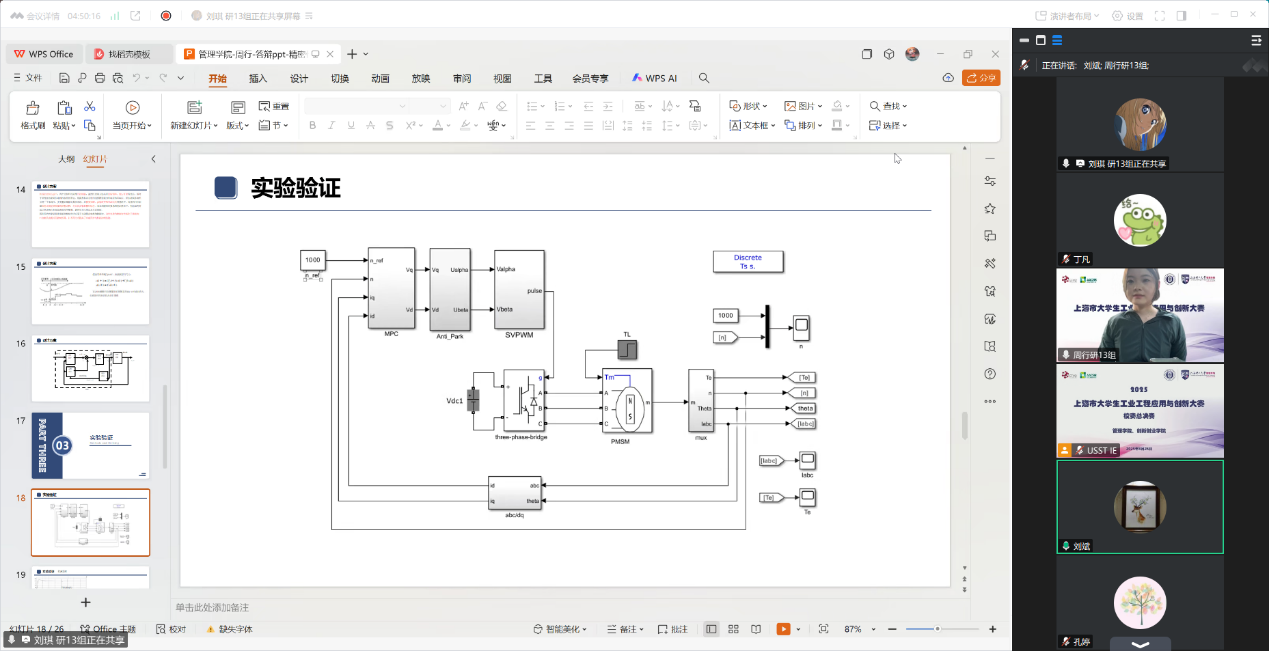The width and height of the screenshot is (1269, 651).
Task: Open the WPS AI assistant
Action: click(654, 78)
